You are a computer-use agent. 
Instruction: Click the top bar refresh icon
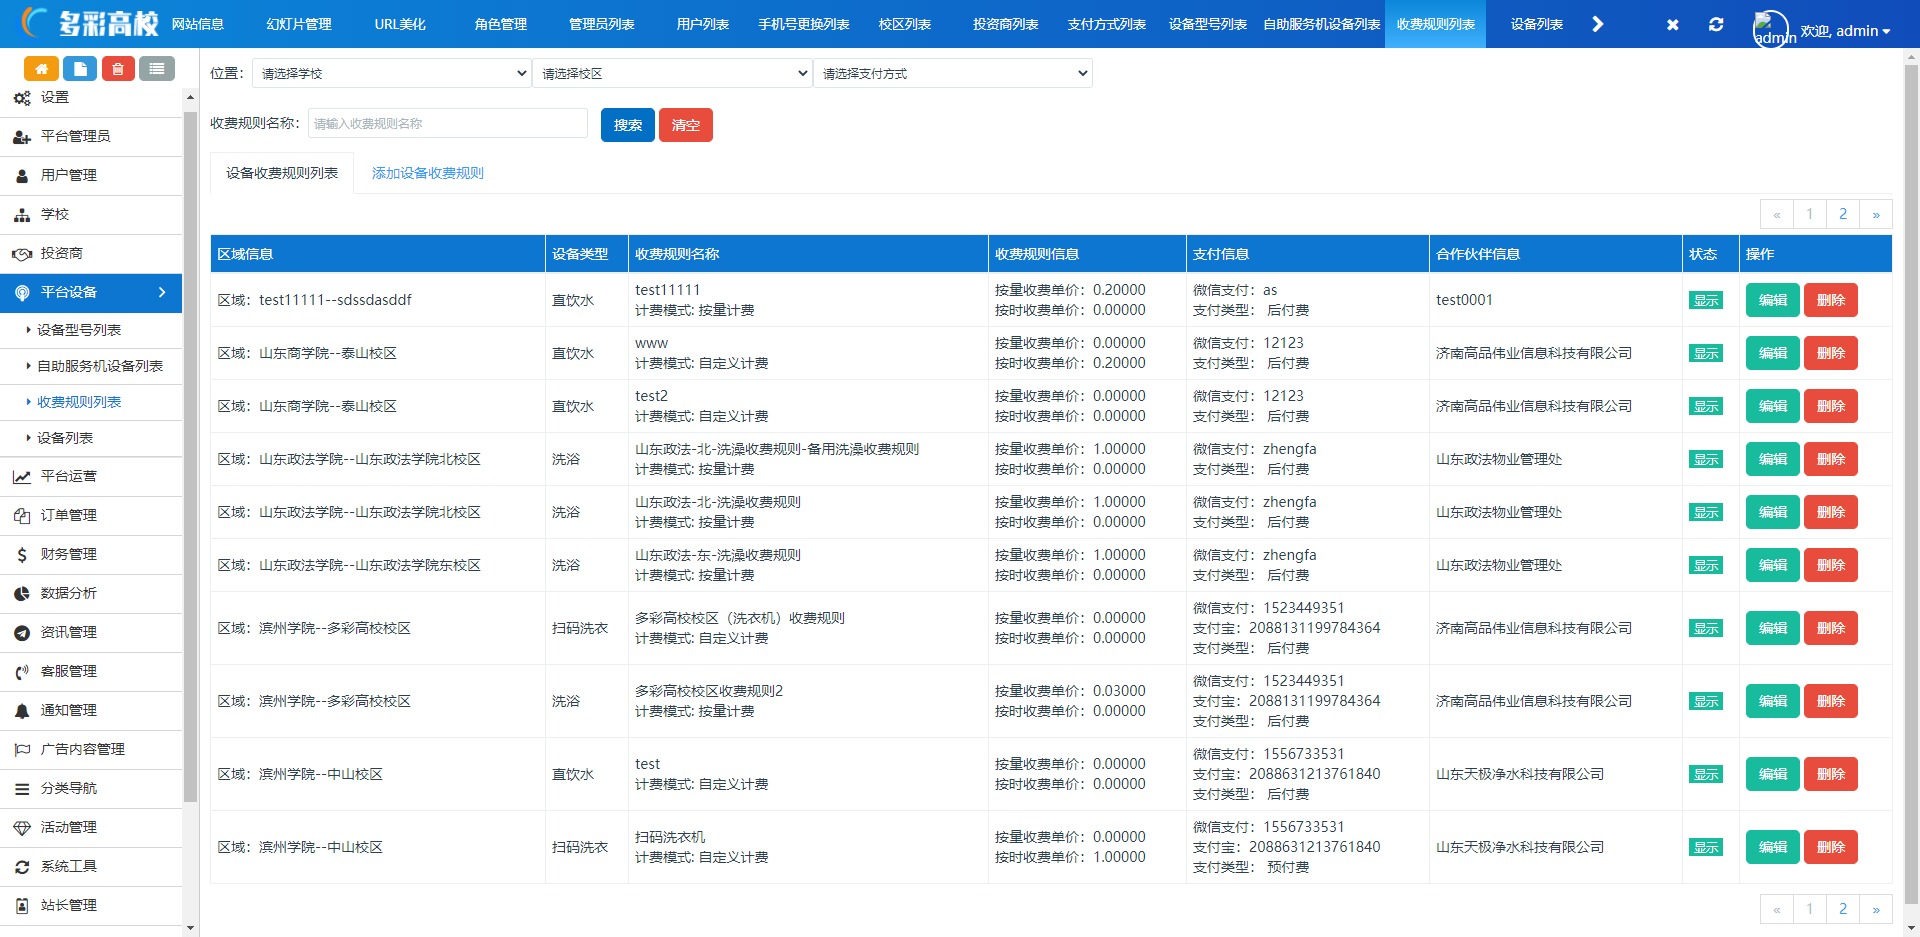click(1716, 24)
